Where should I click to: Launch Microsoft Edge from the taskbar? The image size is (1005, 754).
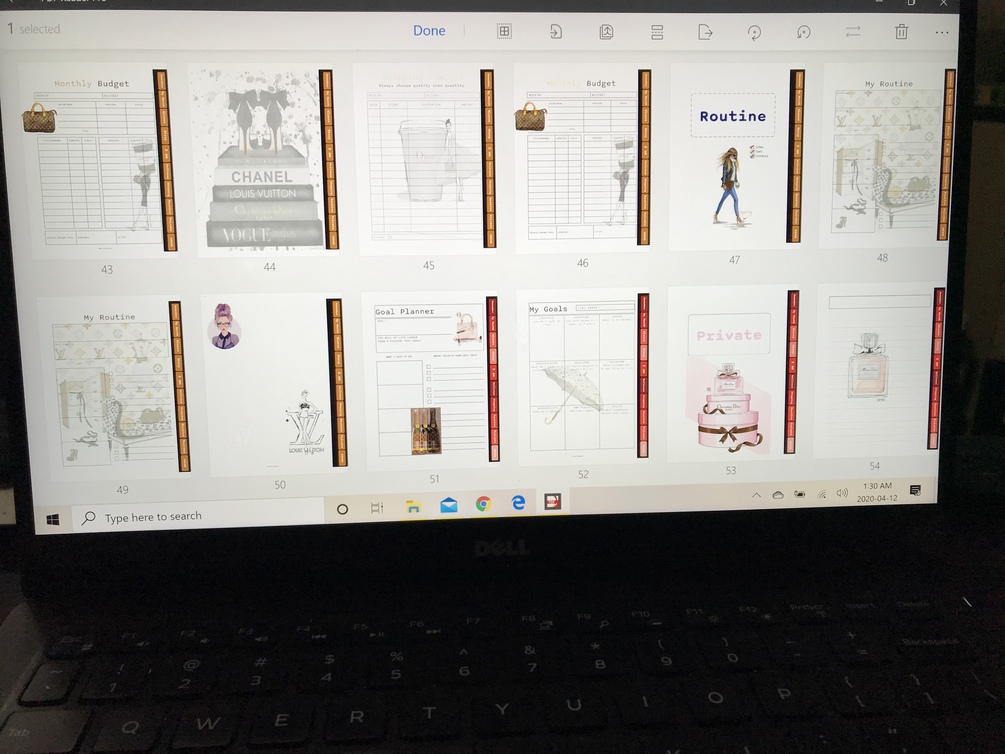tap(519, 503)
